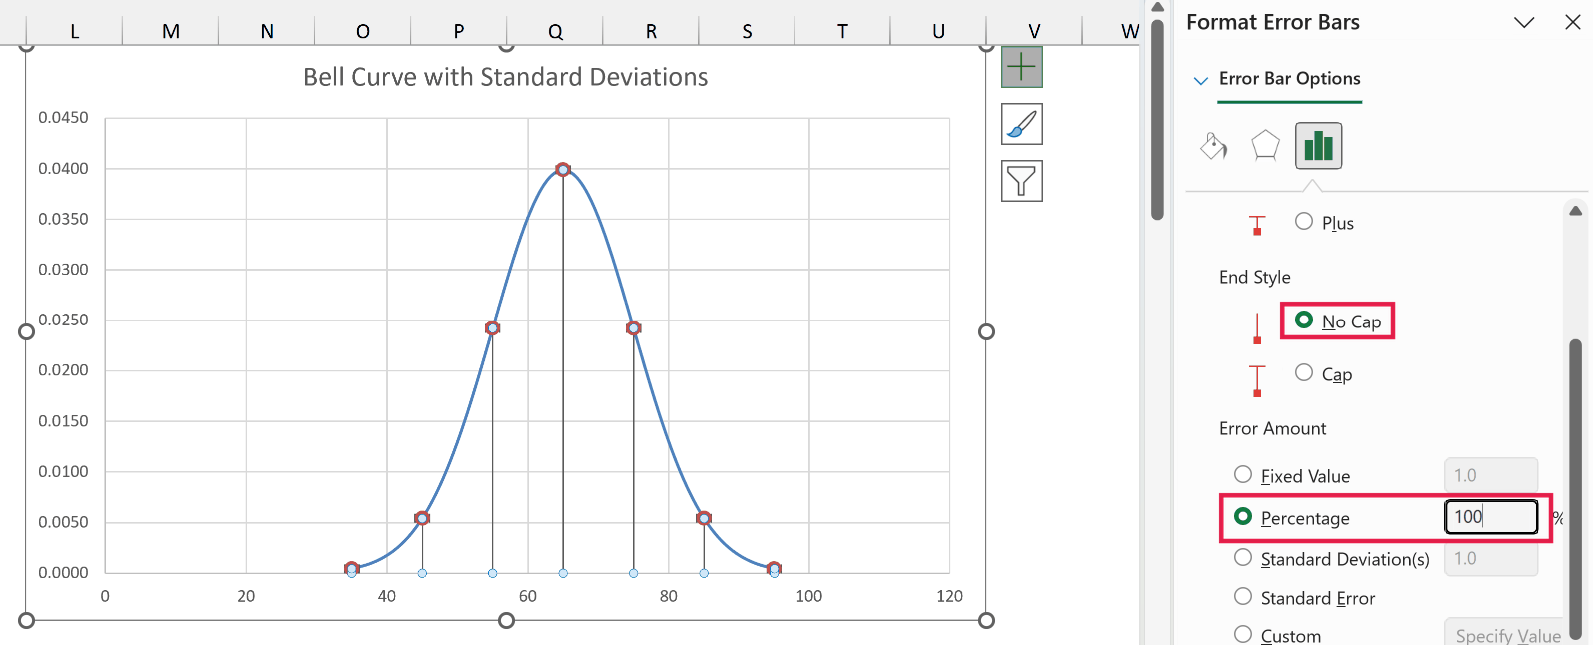This screenshot has width=1593, height=645.
Task: Click the No Cap preview icon
Action: pos(1257,327)
